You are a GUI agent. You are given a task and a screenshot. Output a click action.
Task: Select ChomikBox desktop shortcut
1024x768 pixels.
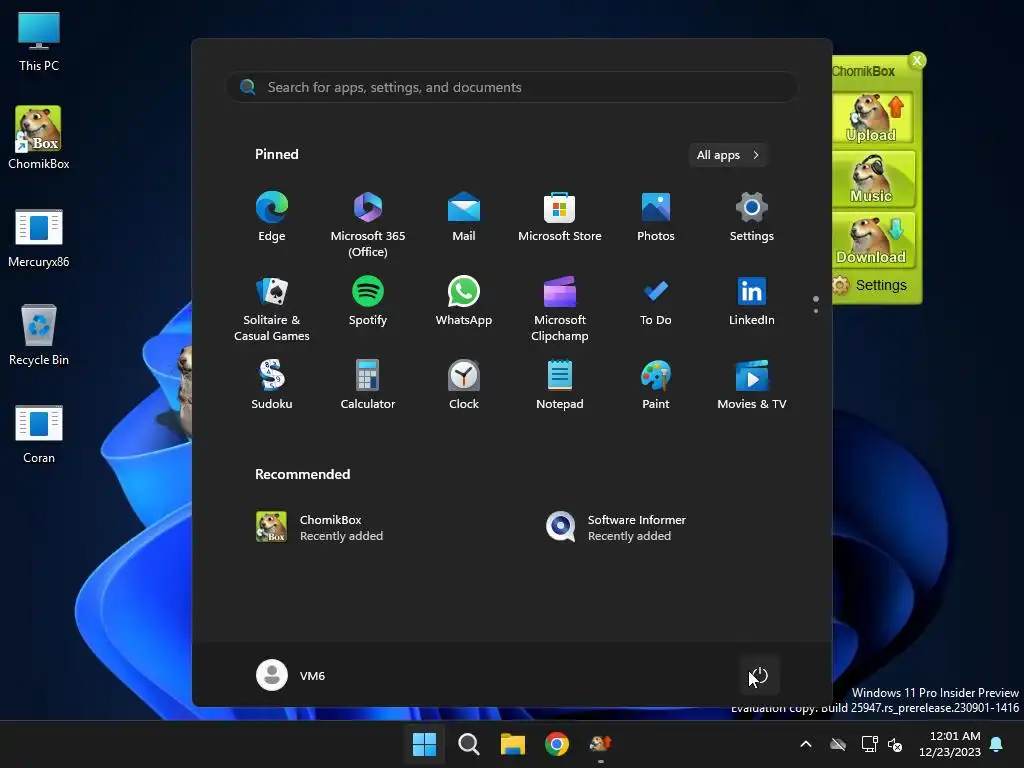tap(39, 138)
